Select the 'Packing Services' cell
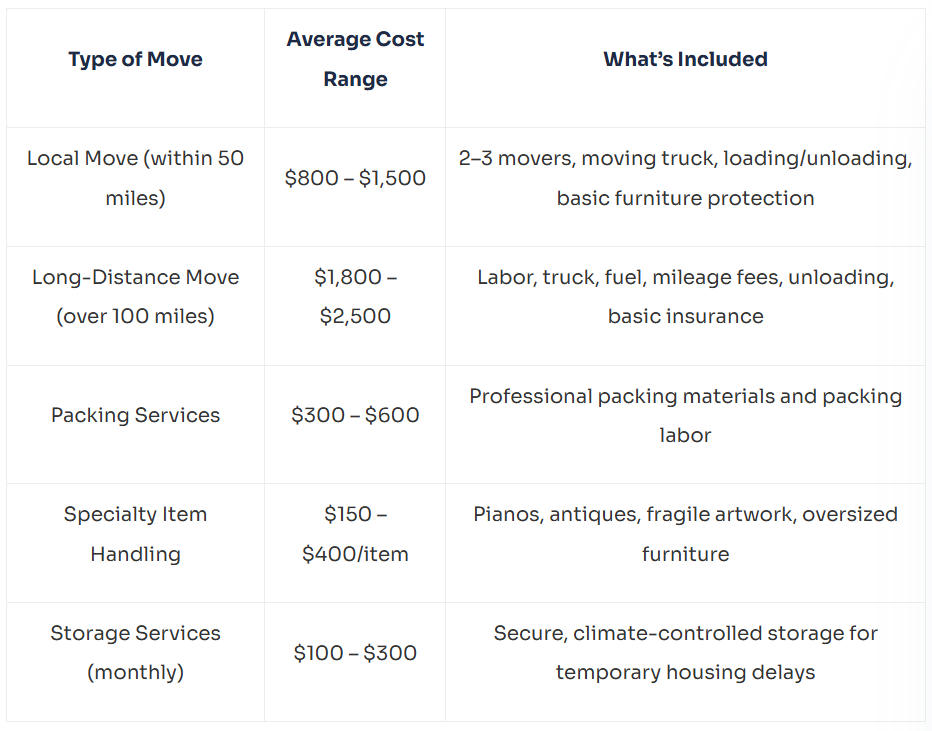Image resolution: width=932 pixels, height=731 pixels. (x=136, y=424)
